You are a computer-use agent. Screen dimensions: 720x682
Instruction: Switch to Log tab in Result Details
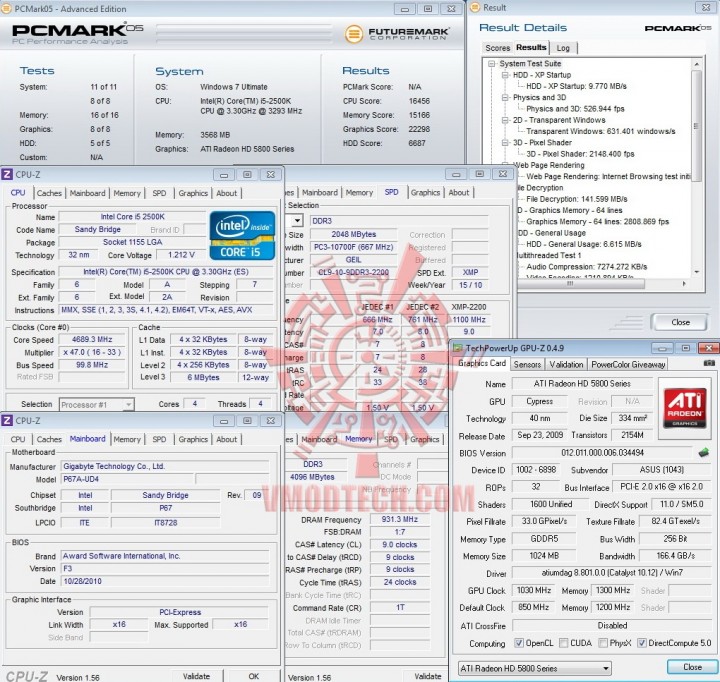point(563,48)
